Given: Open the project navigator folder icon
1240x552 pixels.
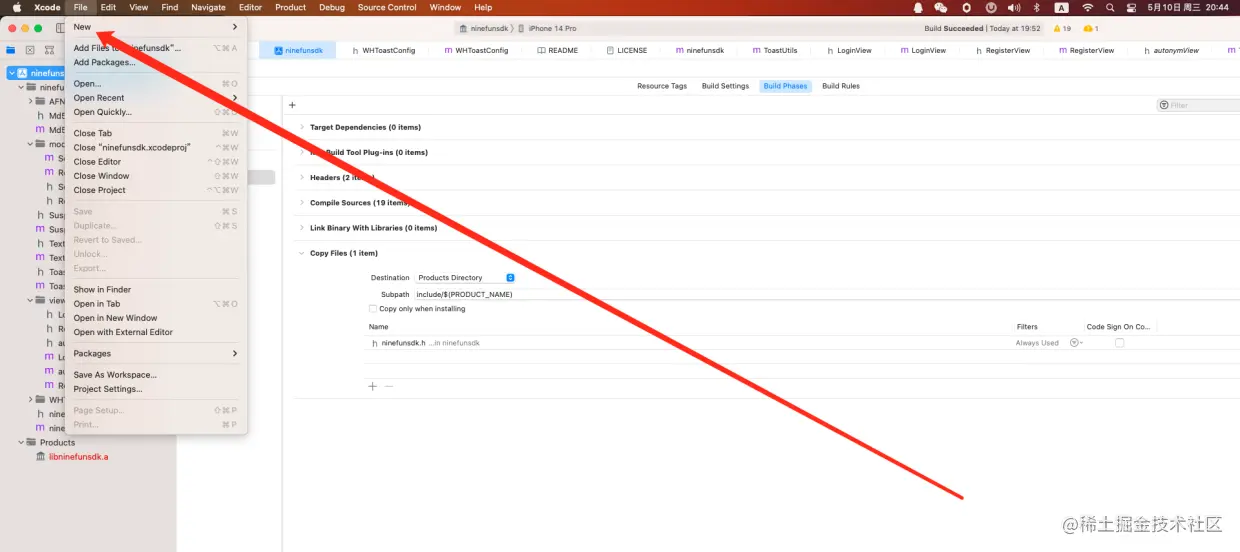Looking at the screenshot, I should (x=11, y=50).
